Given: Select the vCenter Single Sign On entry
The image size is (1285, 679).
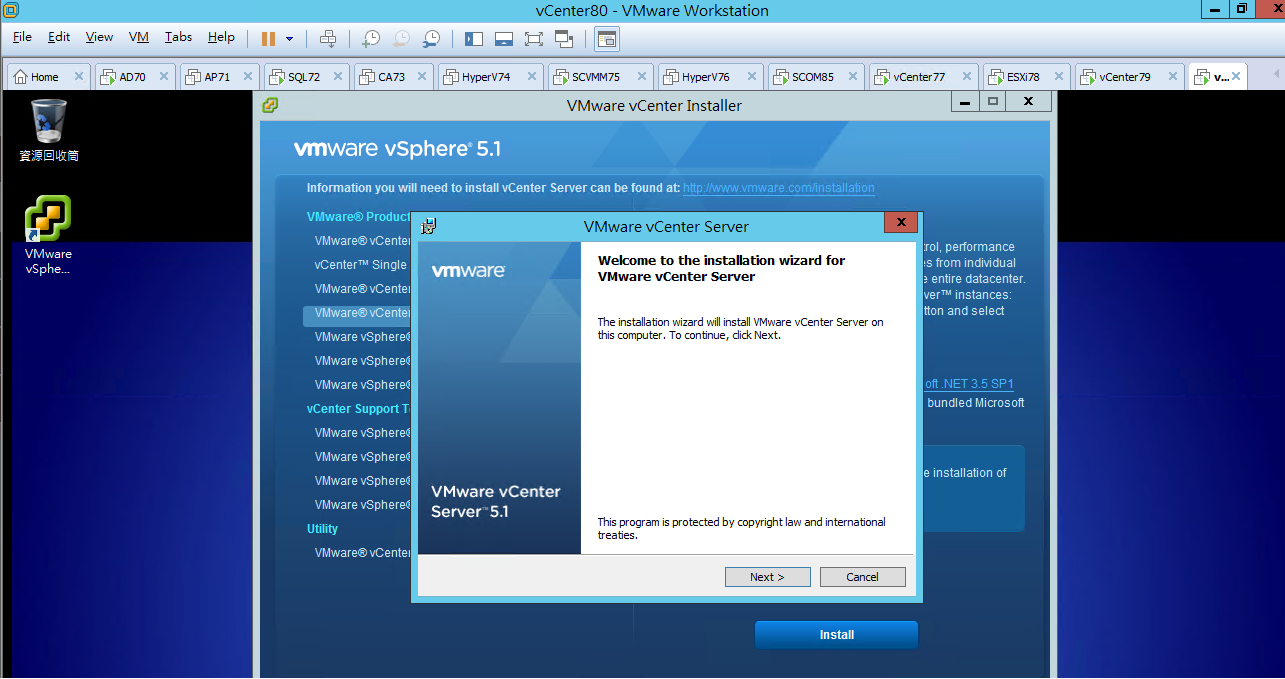Looking at the screenshot, I should click(361, 265).
